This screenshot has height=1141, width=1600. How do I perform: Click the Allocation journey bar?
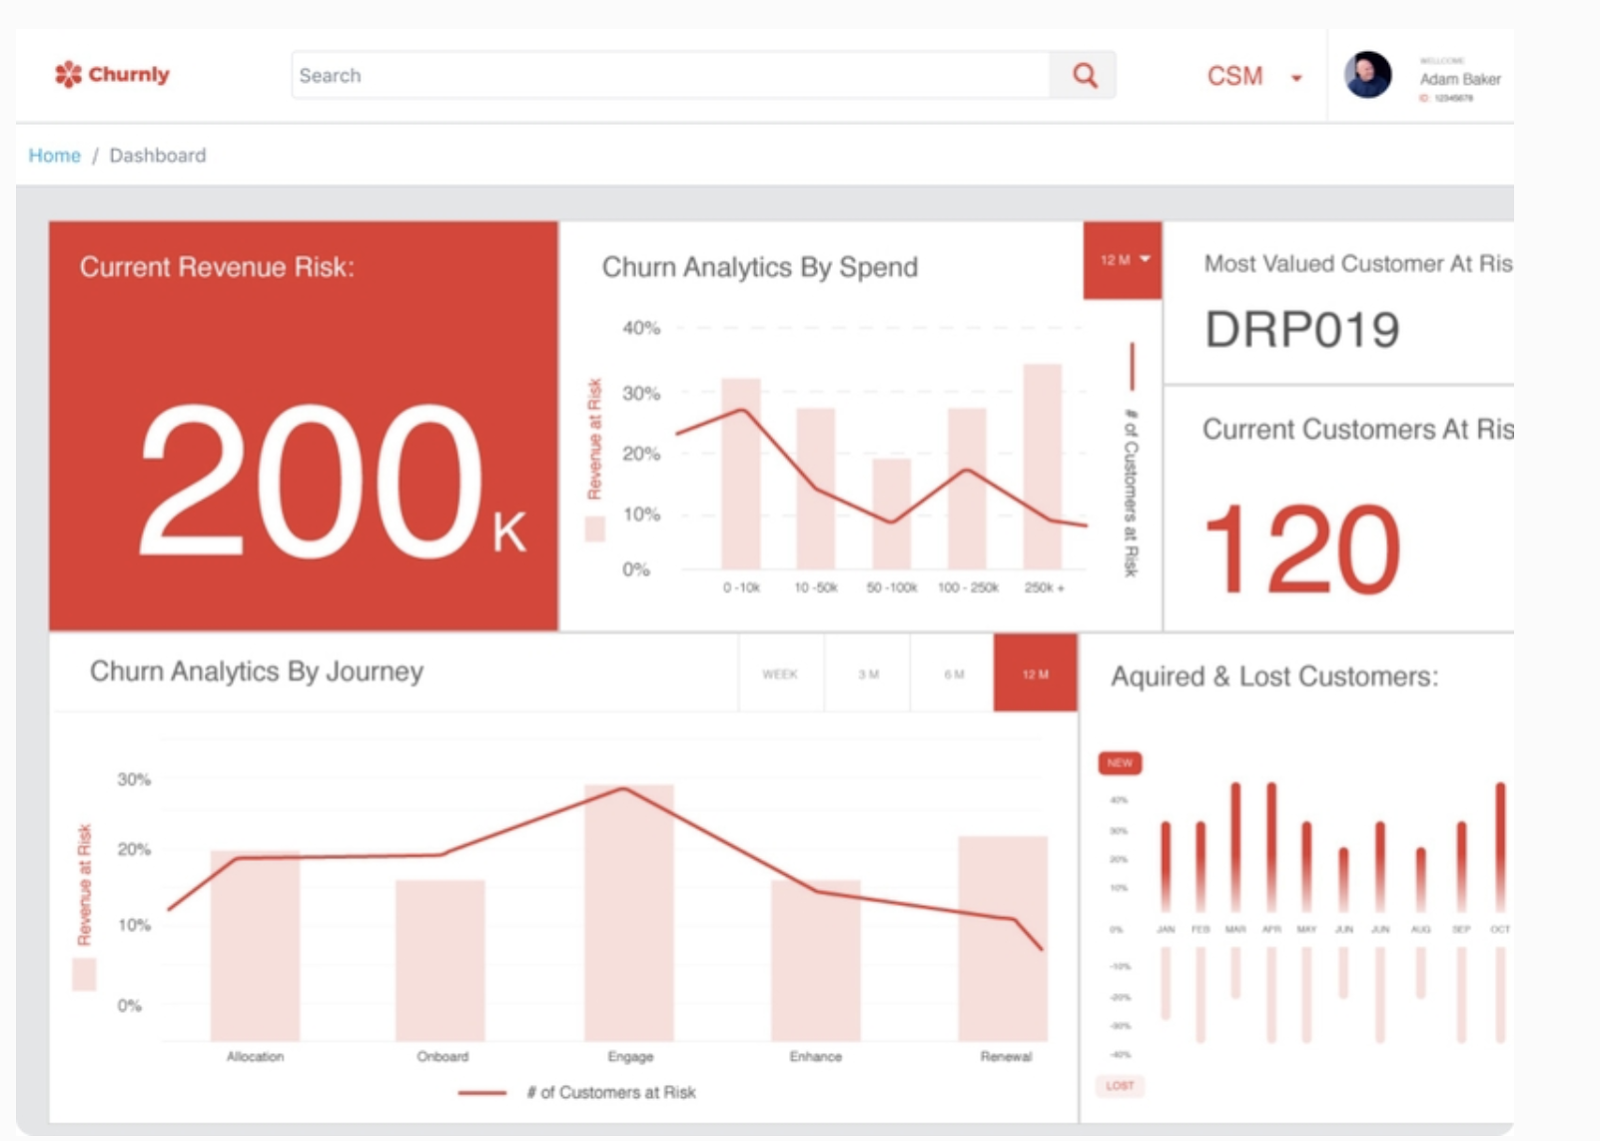click(x=255, y=946)
